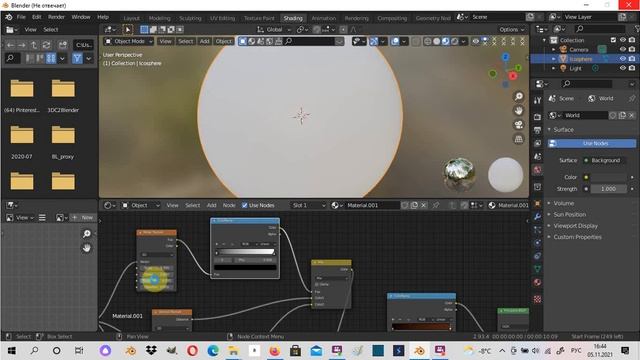Click the Use Nodes button in World properties
The width and height of the screenshot is (640, 360).
[591, 143]
